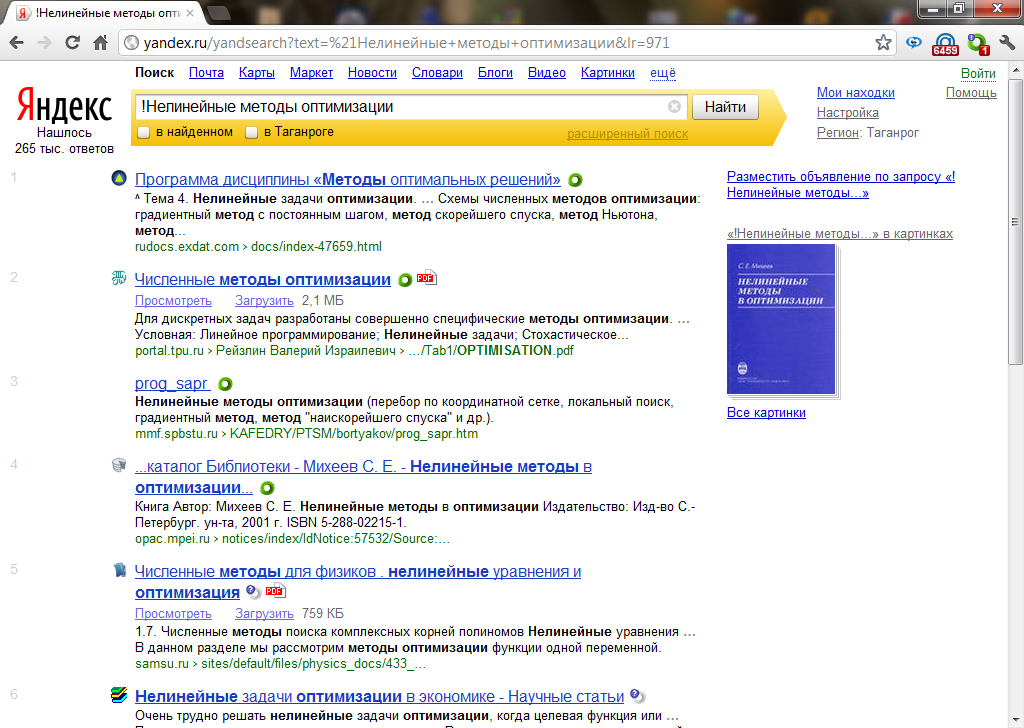Click Загрузить for 759 КБ PDF
Viewport: 1024px width, 728px height.
264,614
